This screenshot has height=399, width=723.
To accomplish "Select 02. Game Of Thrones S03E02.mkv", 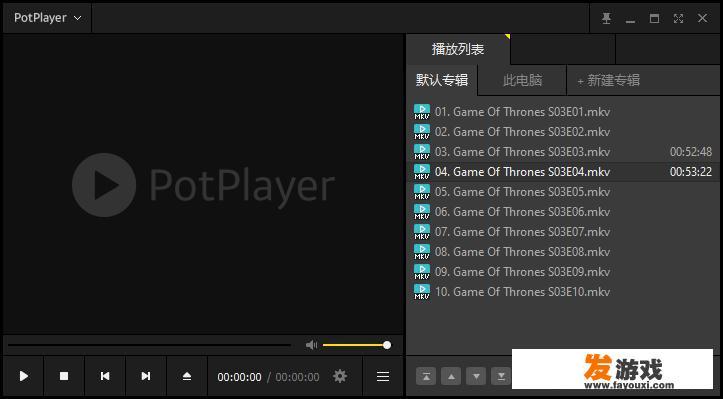I will [563, 132].
